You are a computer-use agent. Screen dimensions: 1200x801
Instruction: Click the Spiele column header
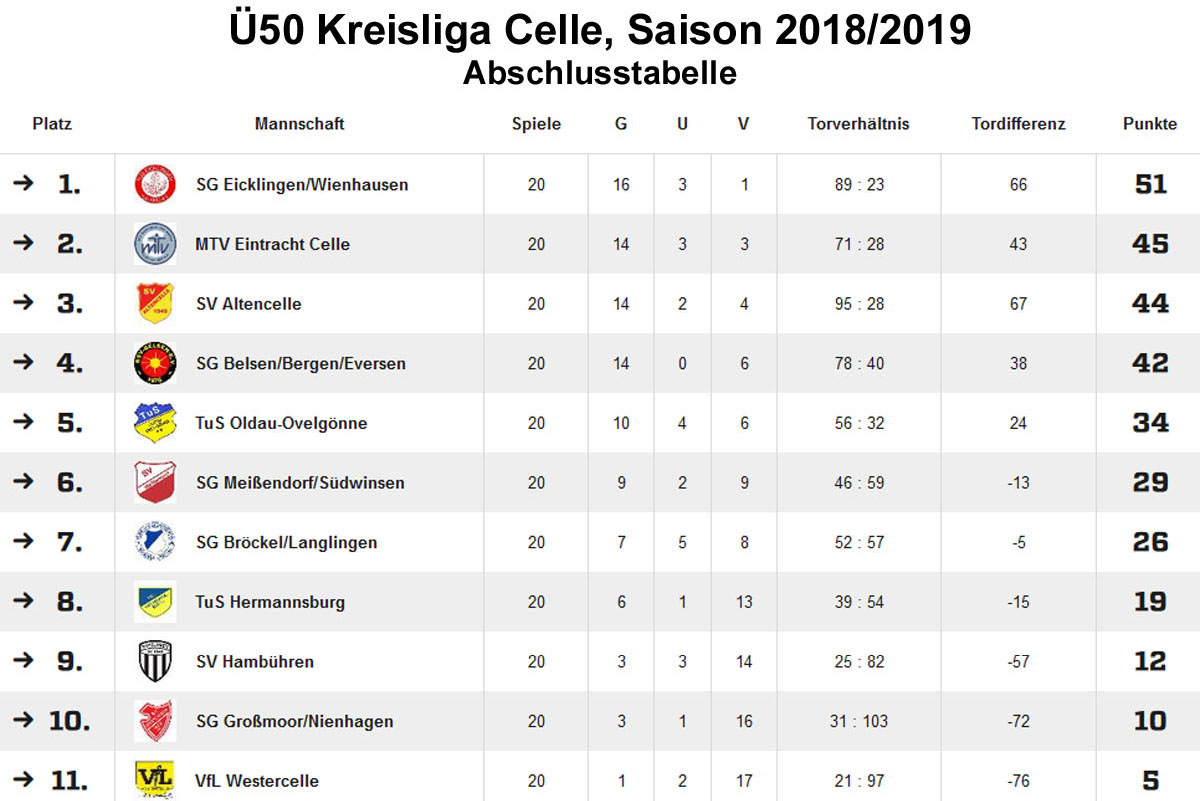pos(536,124)
